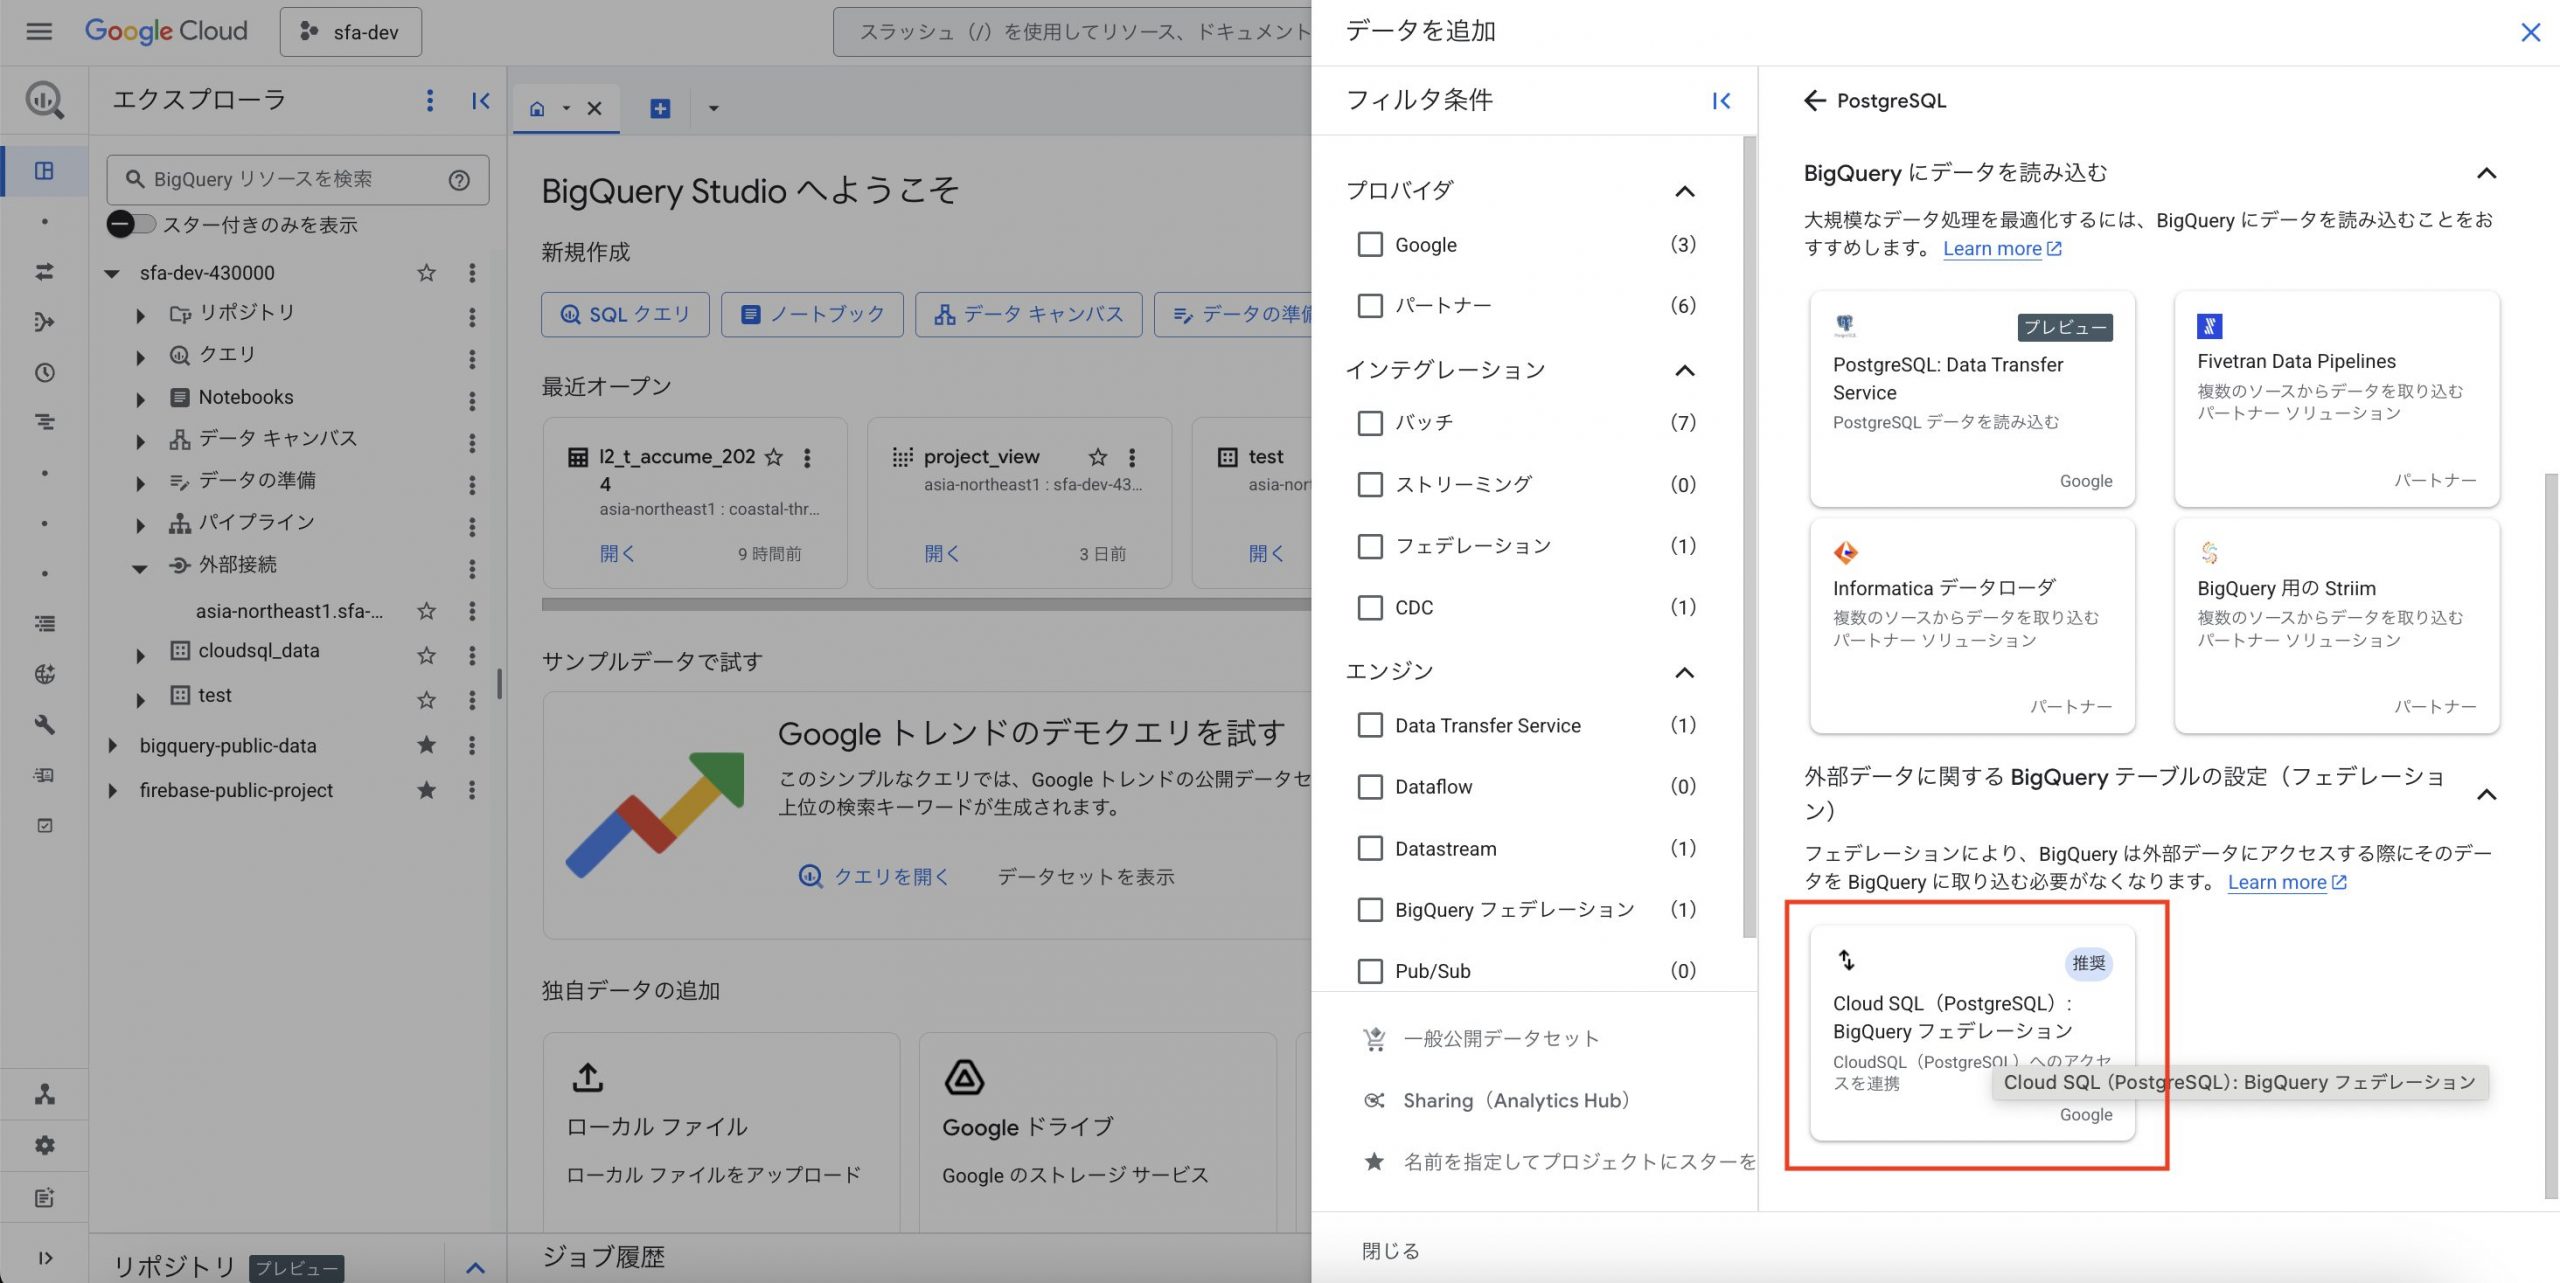Viewport: 2560px width, 1283px height.
Task: Collapse the sfa-dev-430000 project tree
Action: 113,273
